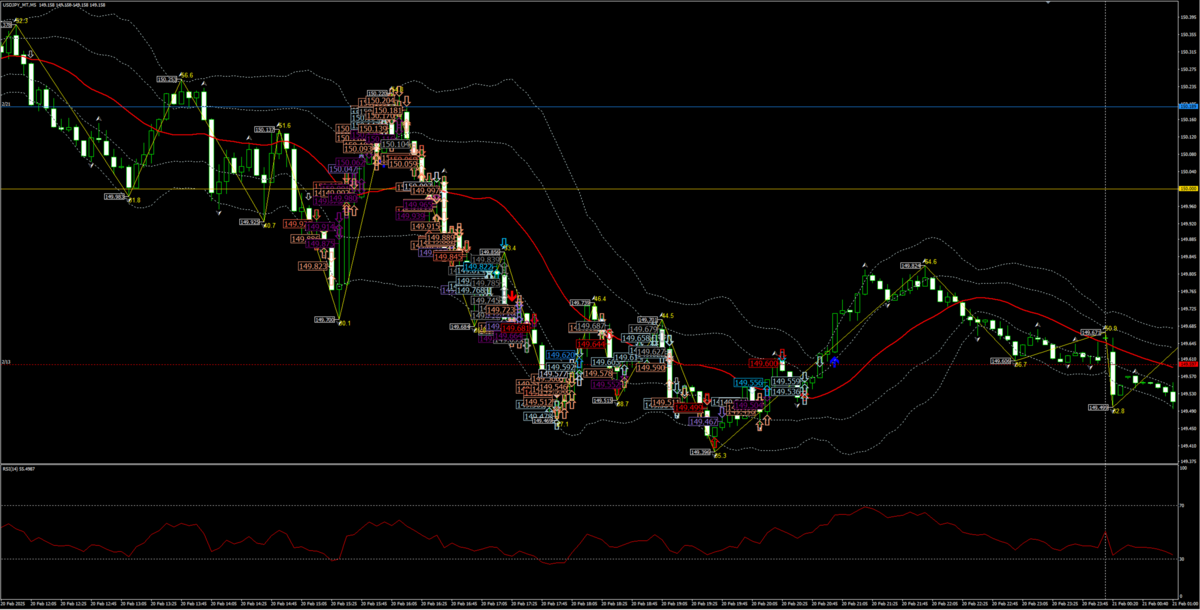Click the zigzag value 40.1
This screenshot has height=610, width=1200.
(x=344, y=322)
